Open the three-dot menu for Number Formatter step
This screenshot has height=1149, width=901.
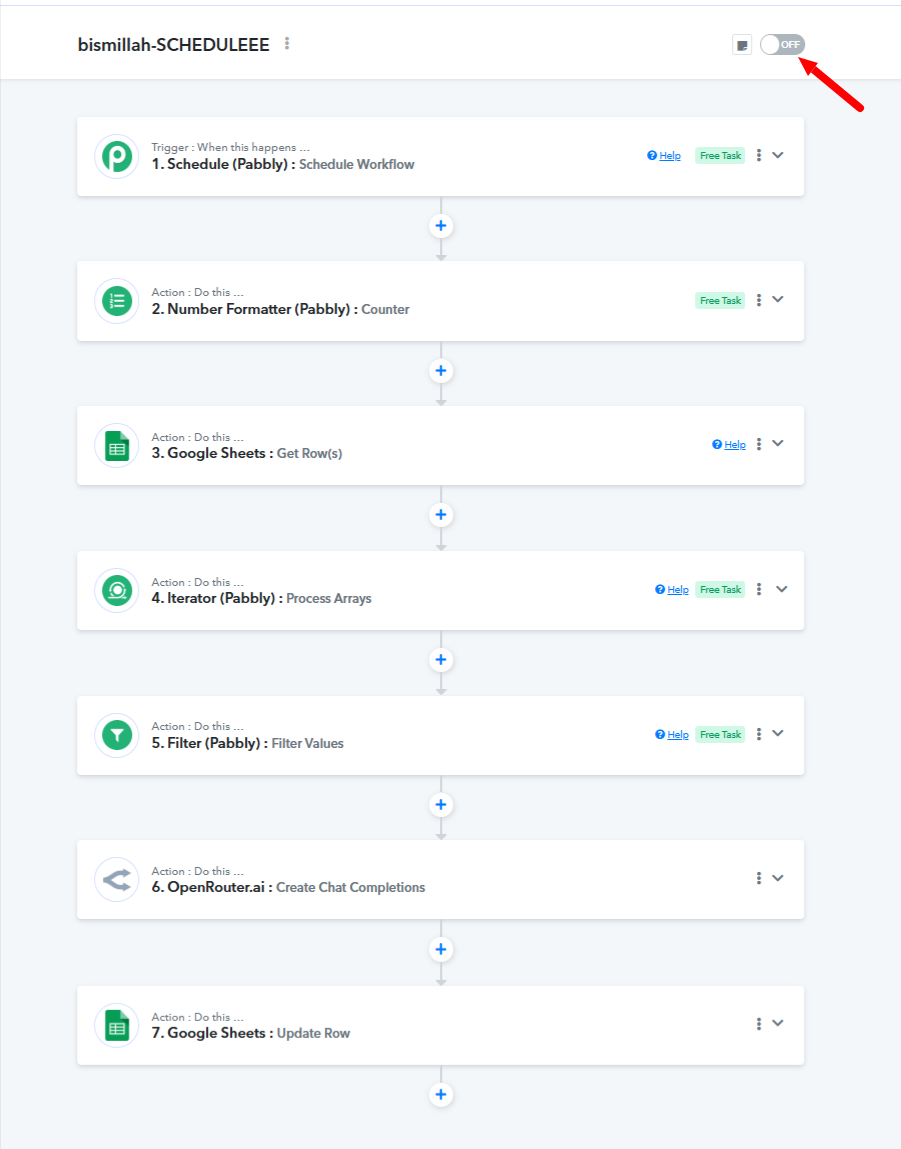click(x=759, y=300)
